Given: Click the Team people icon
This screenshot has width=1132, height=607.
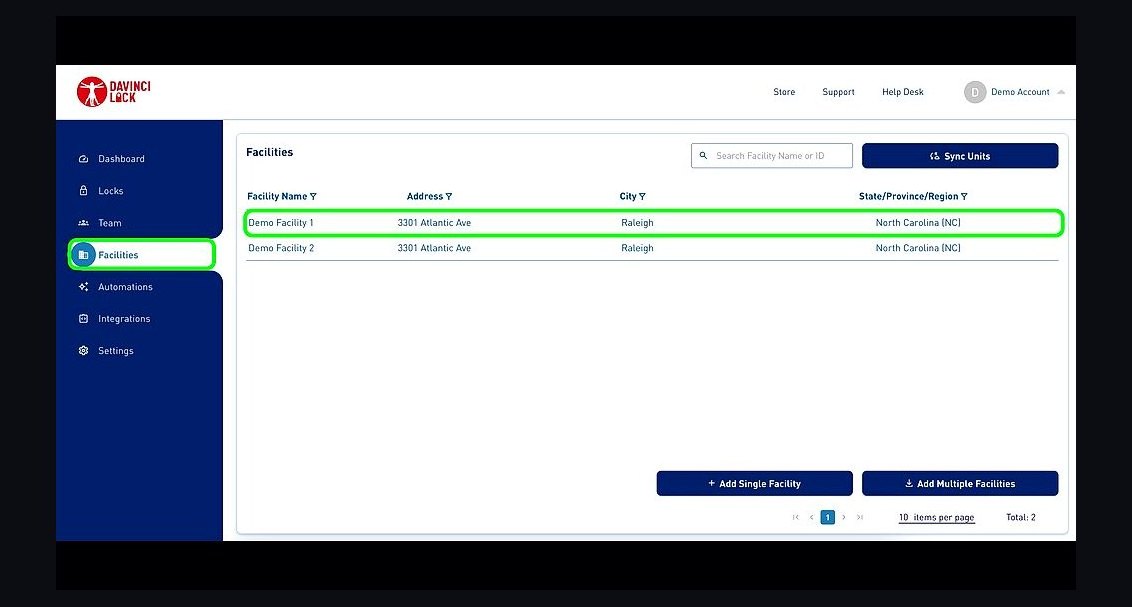Looking at the screenshot, I should (x=83, y=223).
